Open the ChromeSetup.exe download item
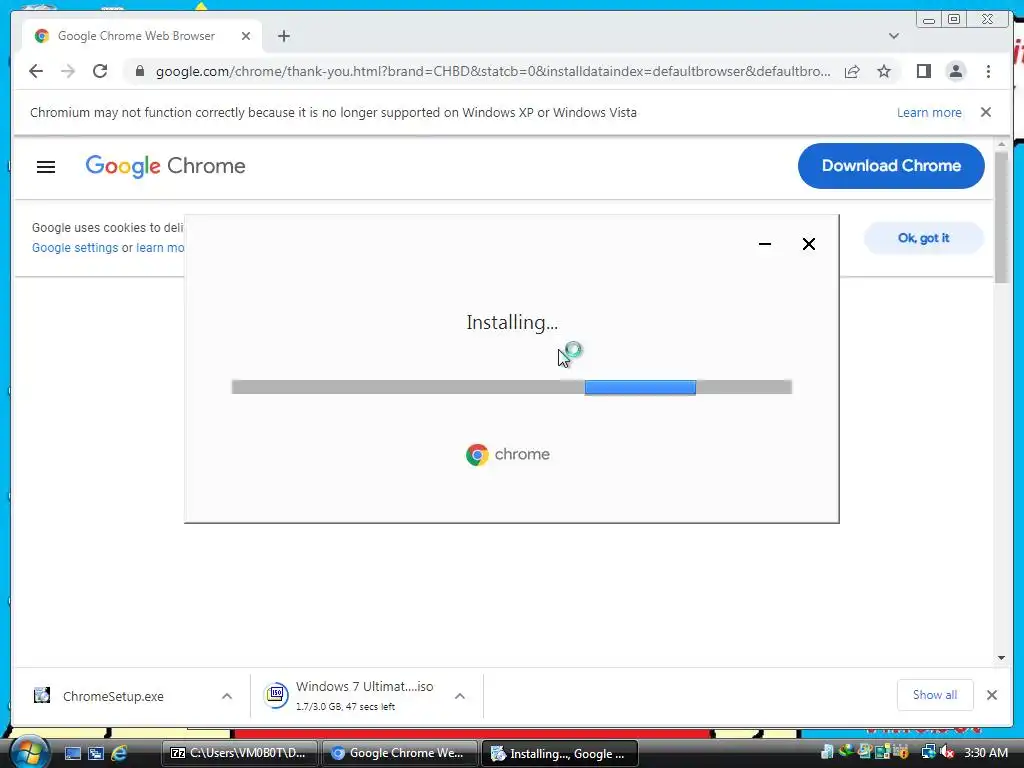This screenshot has height=768, width=1024. click(113, 696)
